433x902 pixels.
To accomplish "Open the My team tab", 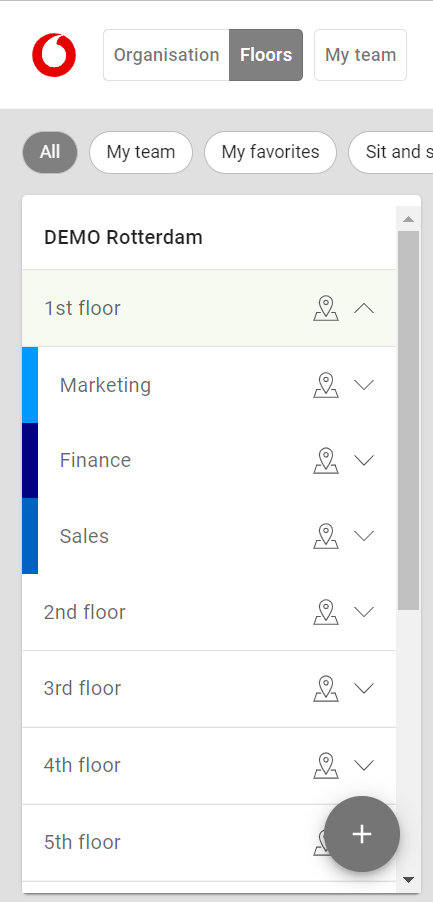I will tap(361, 55).
